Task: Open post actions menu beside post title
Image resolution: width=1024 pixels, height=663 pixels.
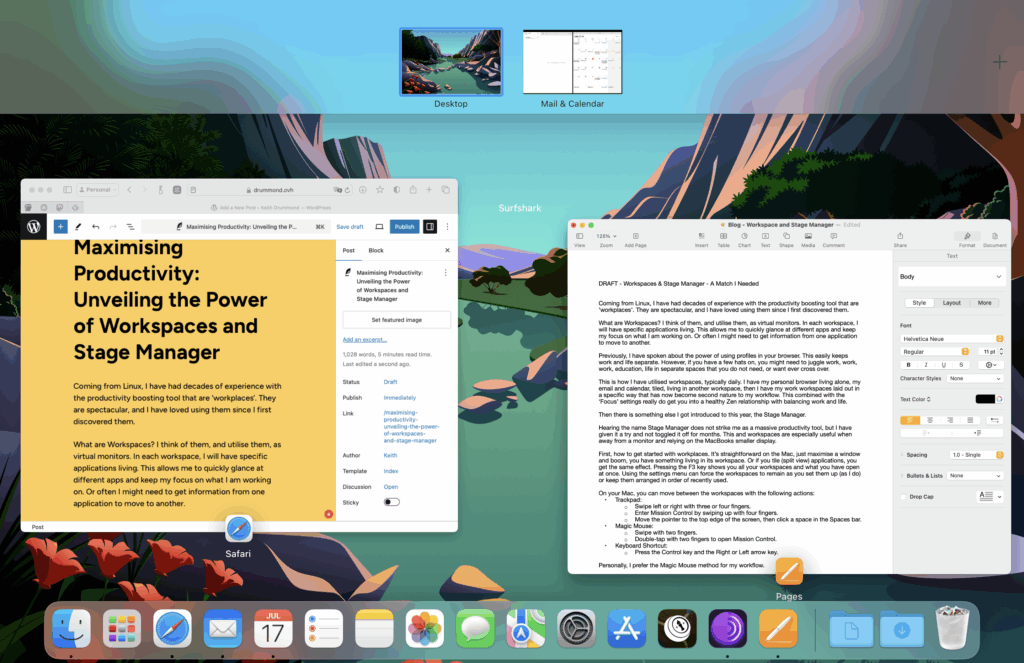Action: coord(446,272)
